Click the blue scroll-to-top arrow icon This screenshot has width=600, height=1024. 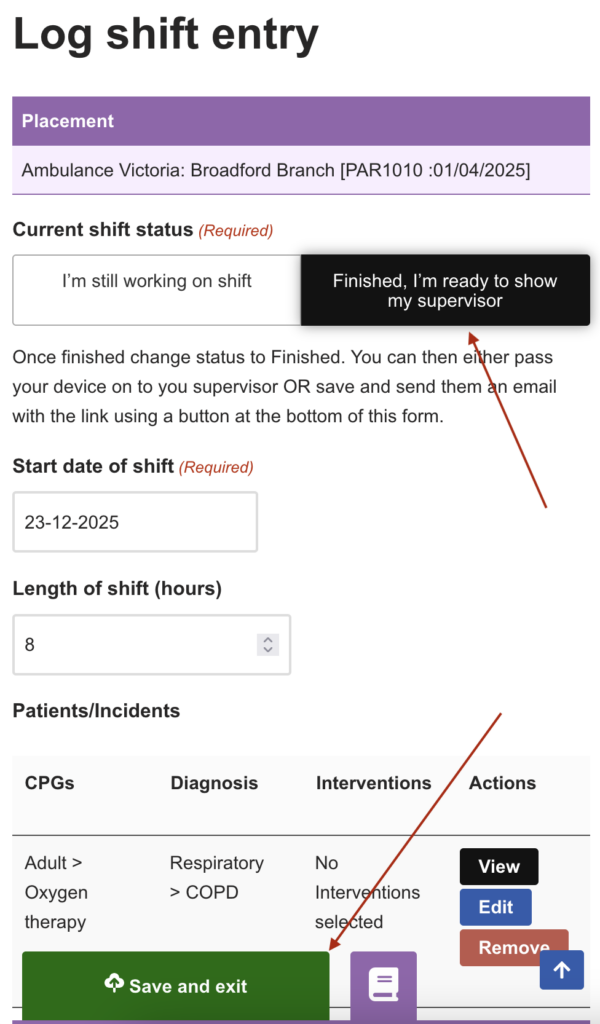[561, 970]
